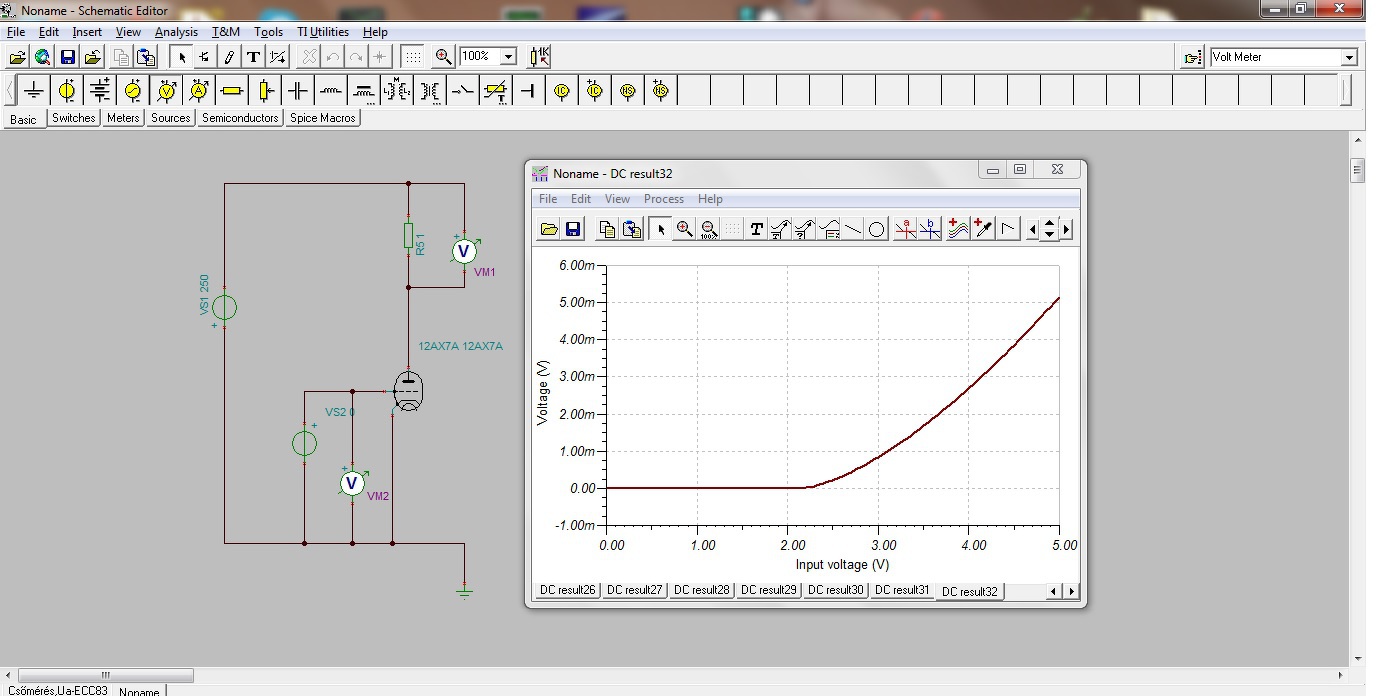Select the ammeter component

pyautogui.click(x=199, y=91)
